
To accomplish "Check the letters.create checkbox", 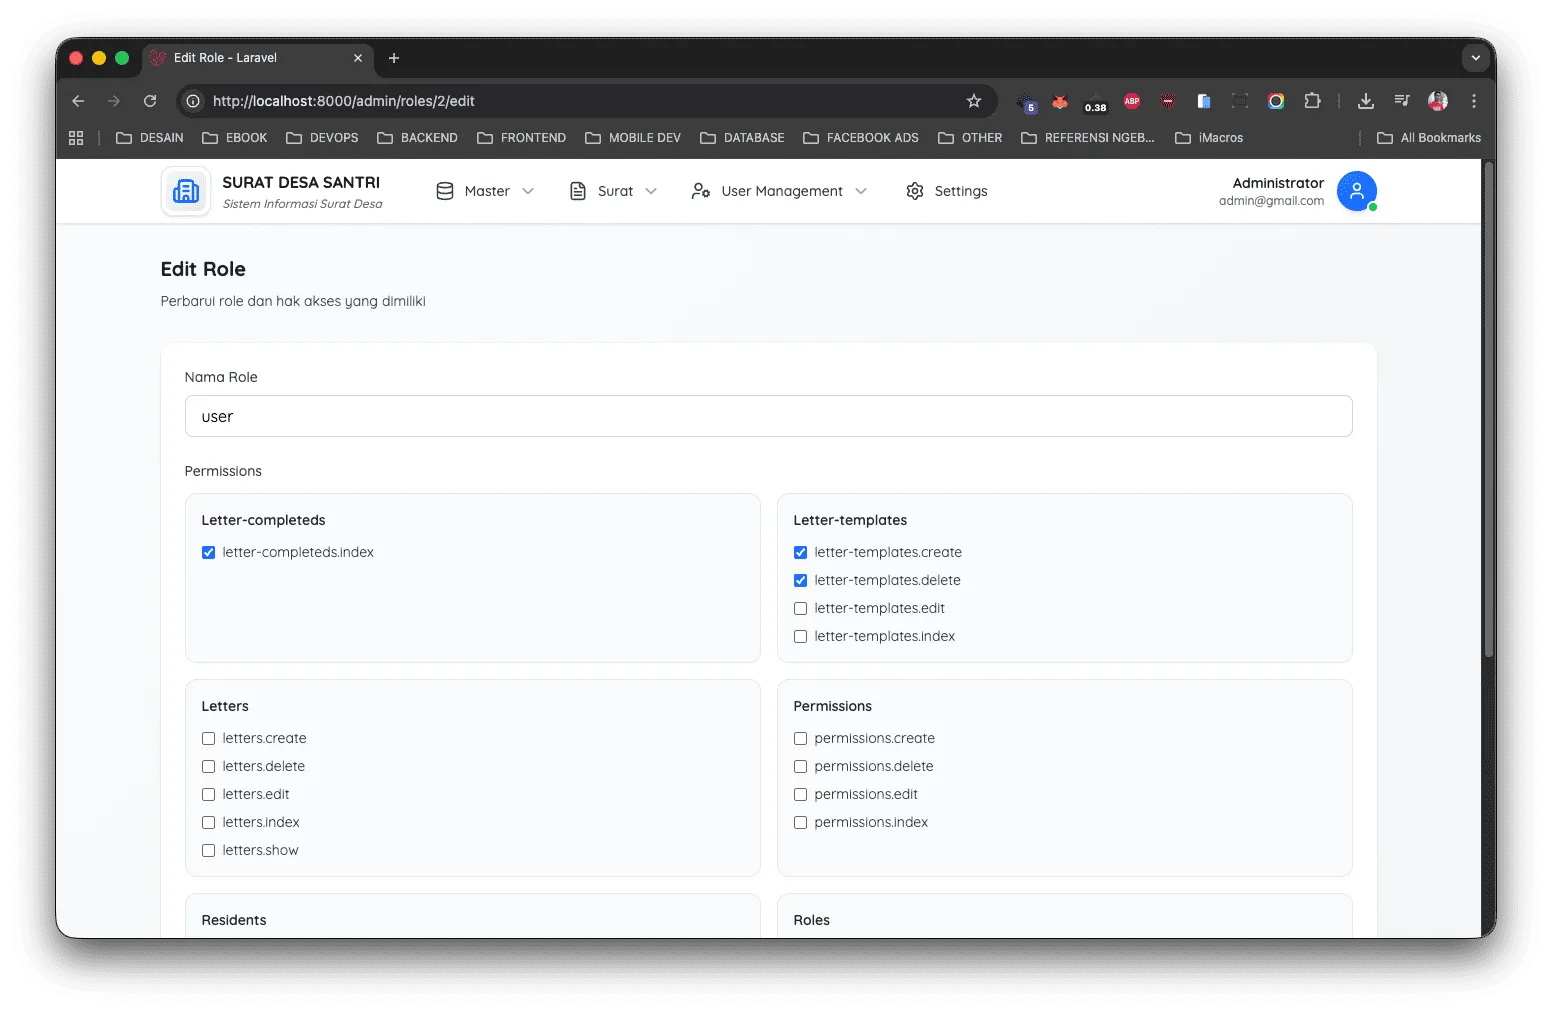I will coord(208,738).
